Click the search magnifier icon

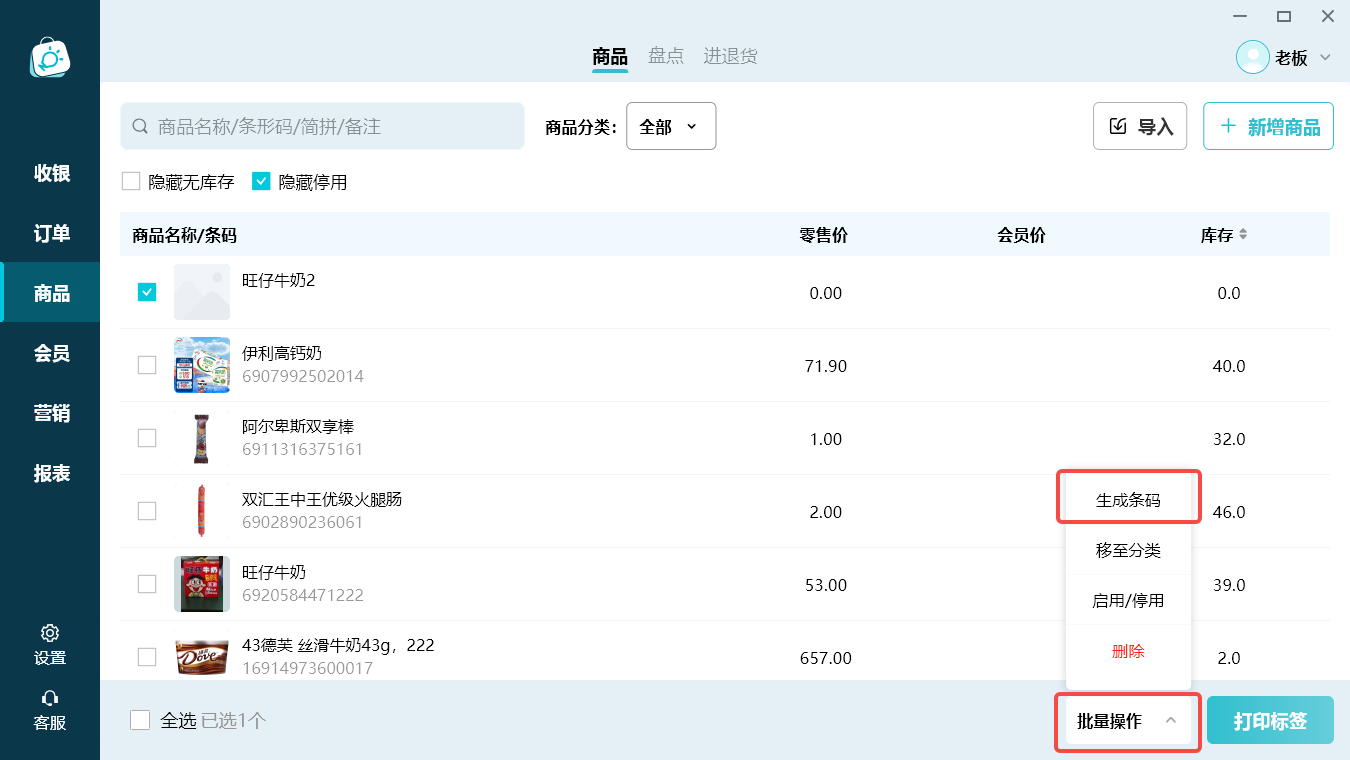pos(141,127)
